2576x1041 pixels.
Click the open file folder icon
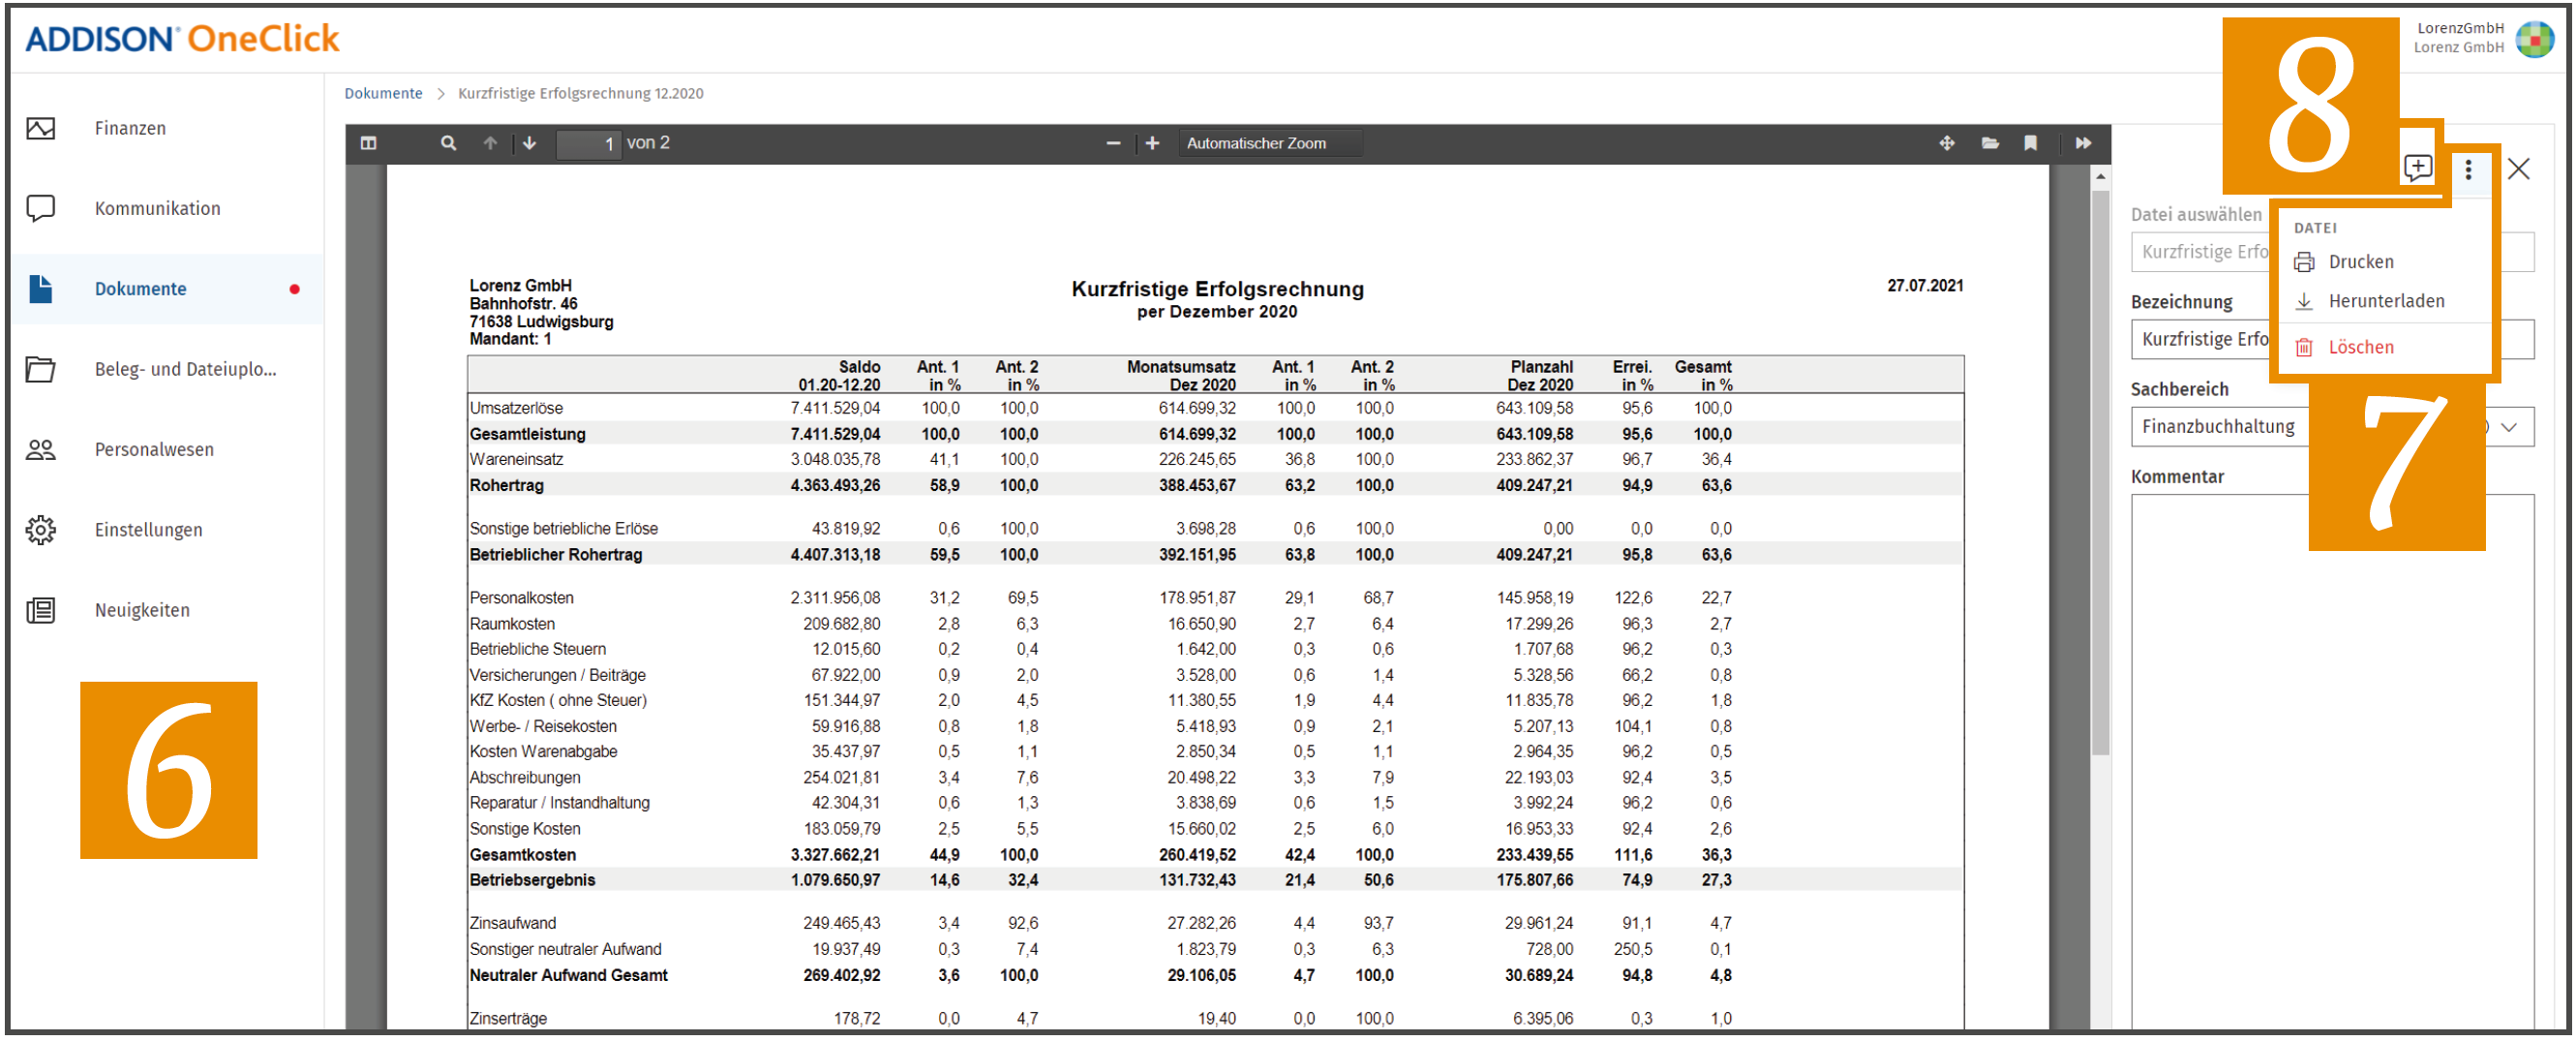(1990, 143)
